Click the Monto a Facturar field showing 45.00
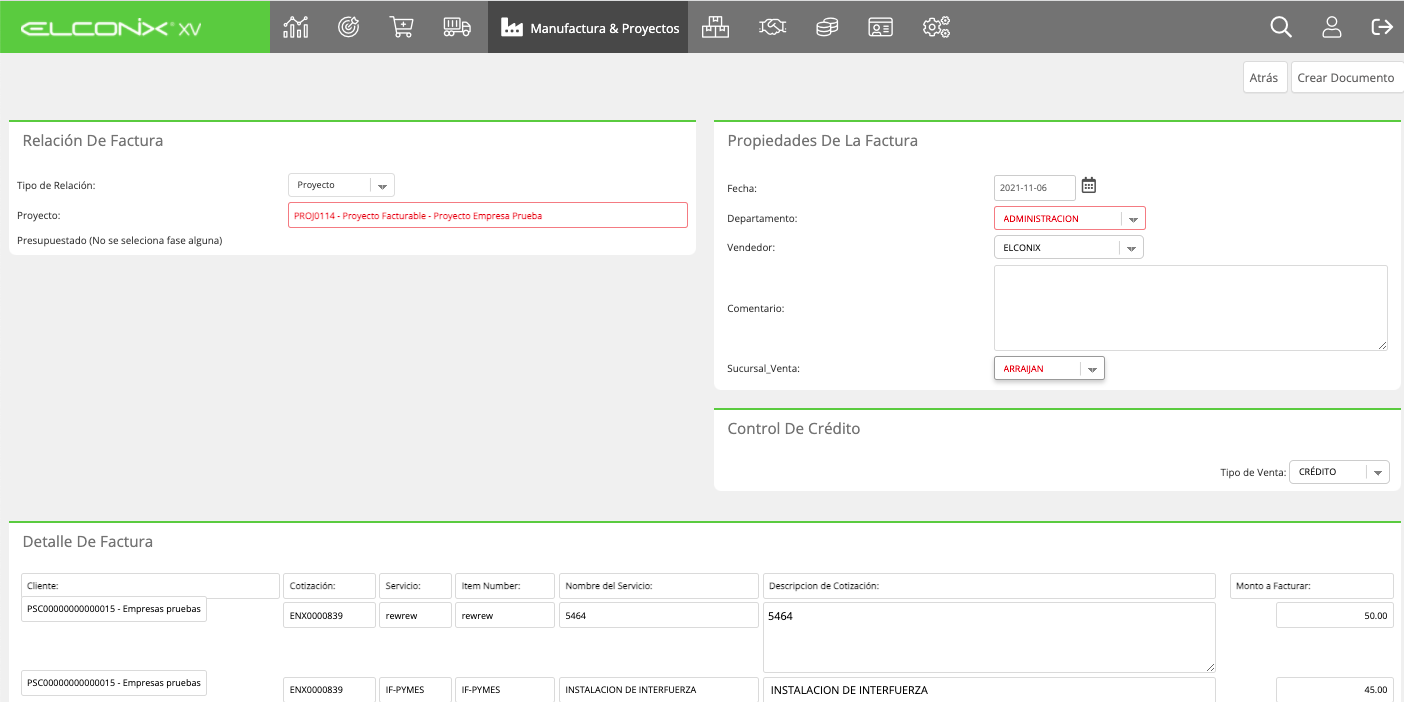The width and height of the screenshot is (1404, 702). (1335, 689)
